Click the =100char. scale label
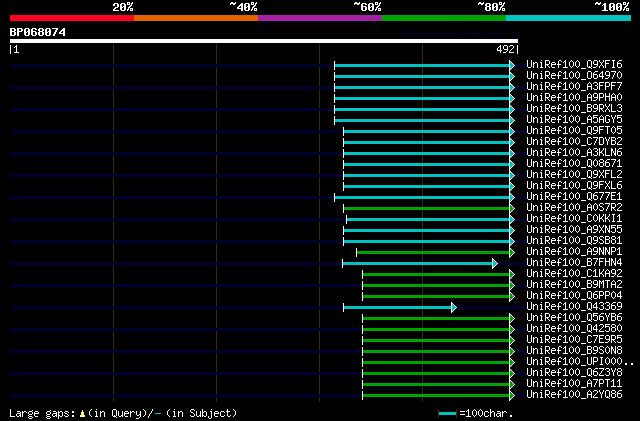640x421 pixels. click(x=486, y=413)
